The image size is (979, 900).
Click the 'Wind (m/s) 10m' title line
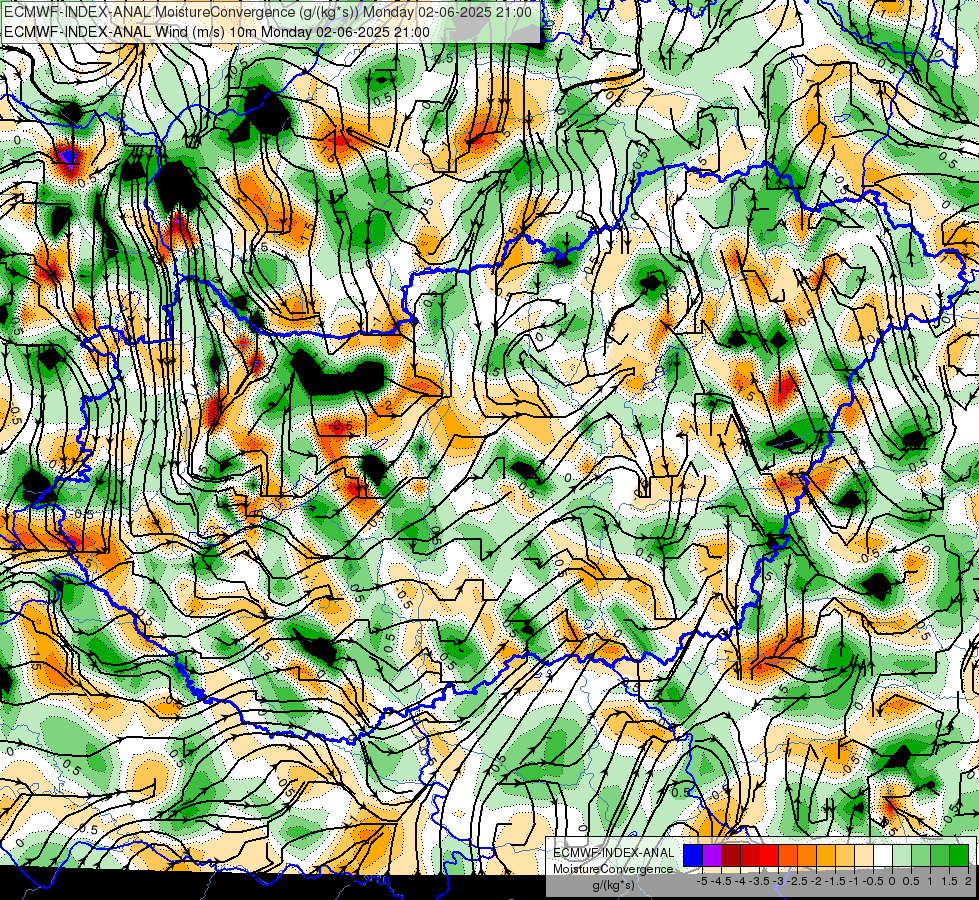217,32
